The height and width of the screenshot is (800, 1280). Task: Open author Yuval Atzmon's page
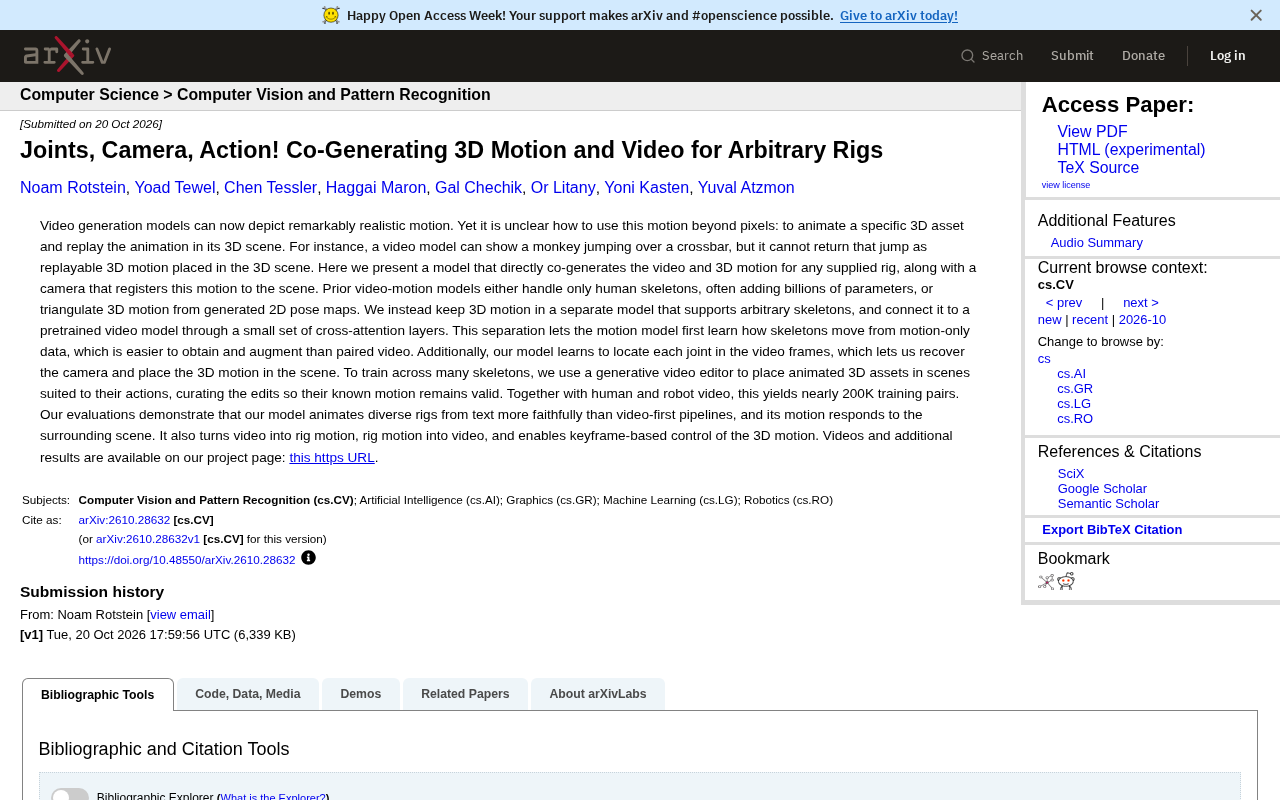tap(746, 188)
